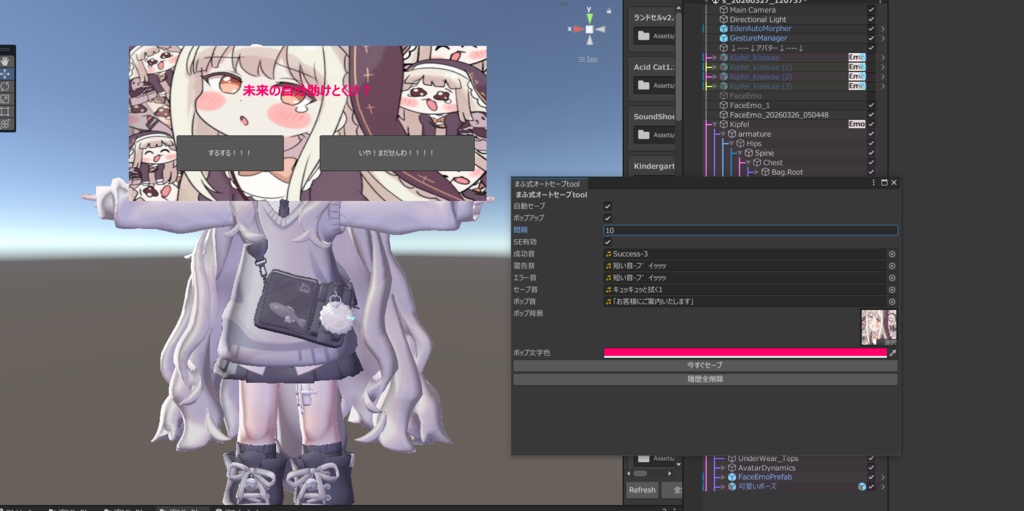Click the Iso projection label
Viewport: 1024px width, 511px height.
[x=588, y=59]
